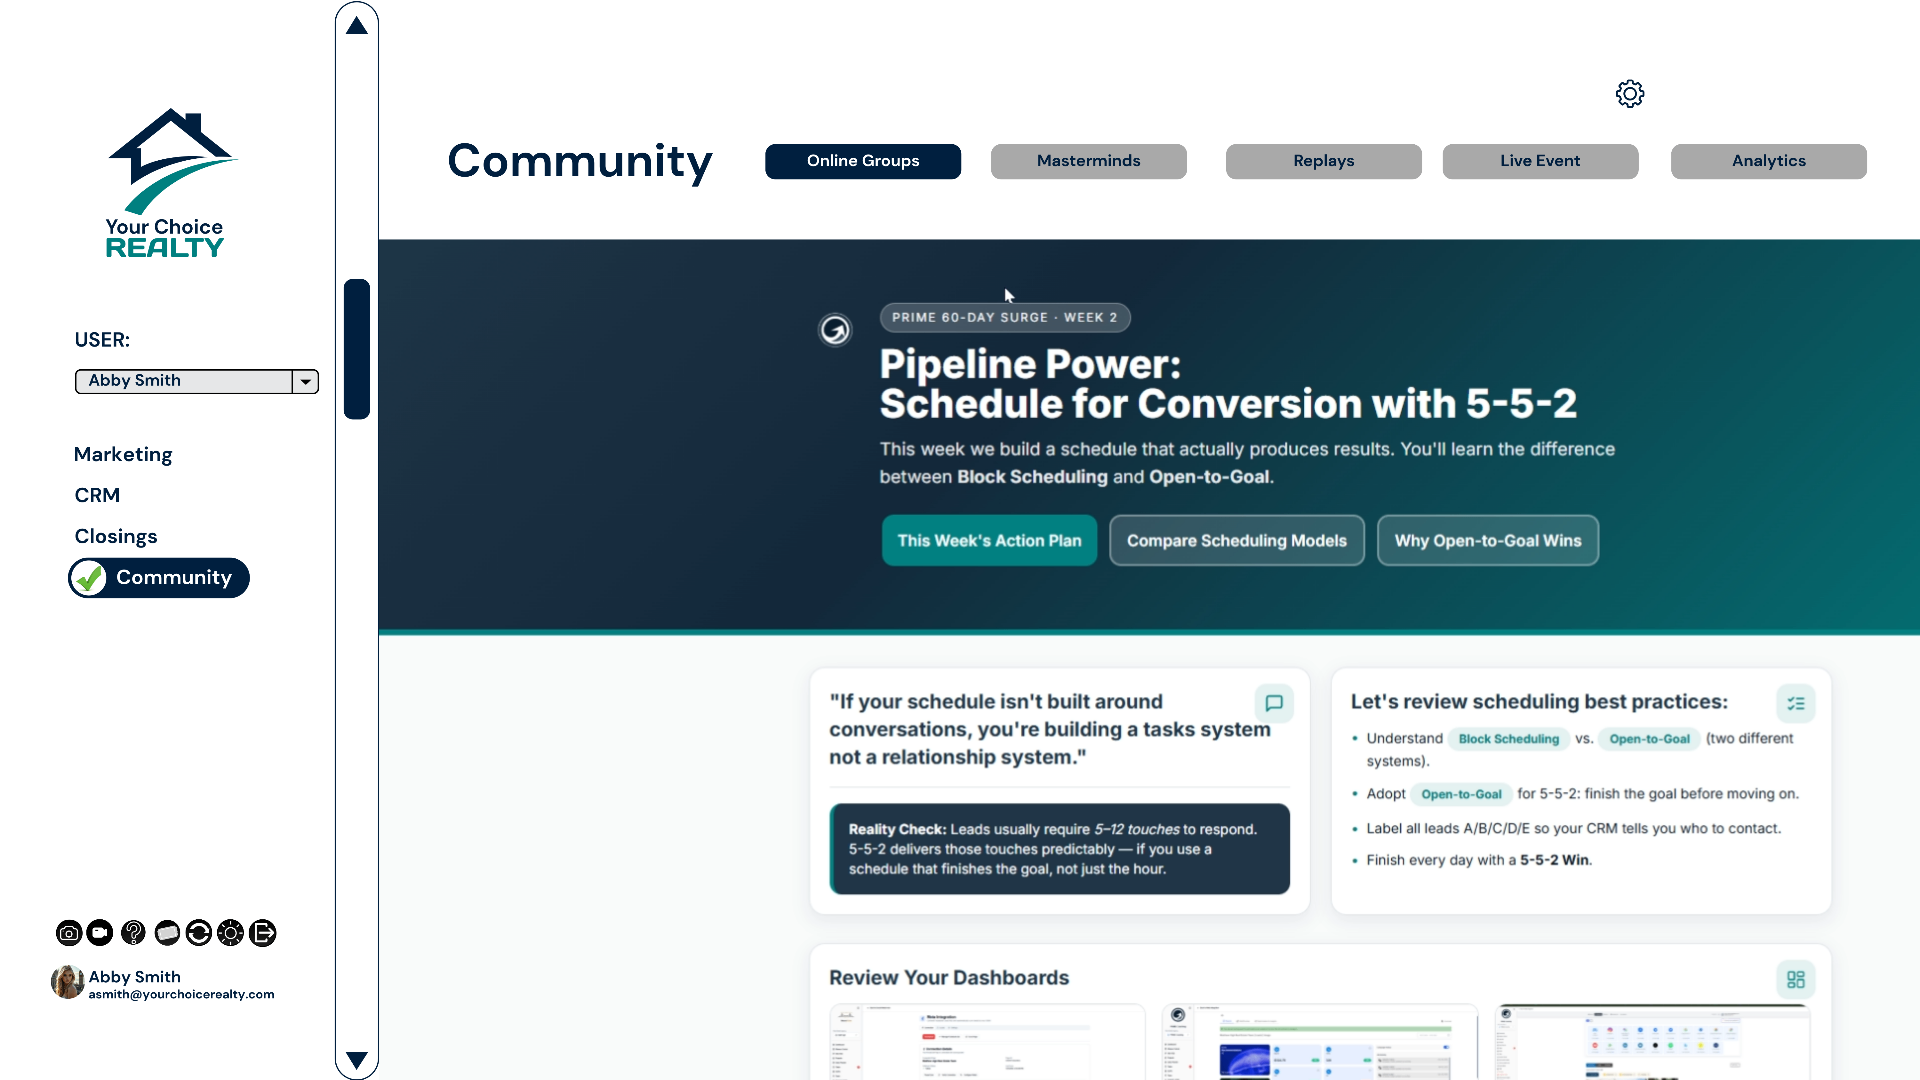Open the third dashboard thumbnail
The width and height of the screenshot is (1920, 1080).
[1653, 1042]
